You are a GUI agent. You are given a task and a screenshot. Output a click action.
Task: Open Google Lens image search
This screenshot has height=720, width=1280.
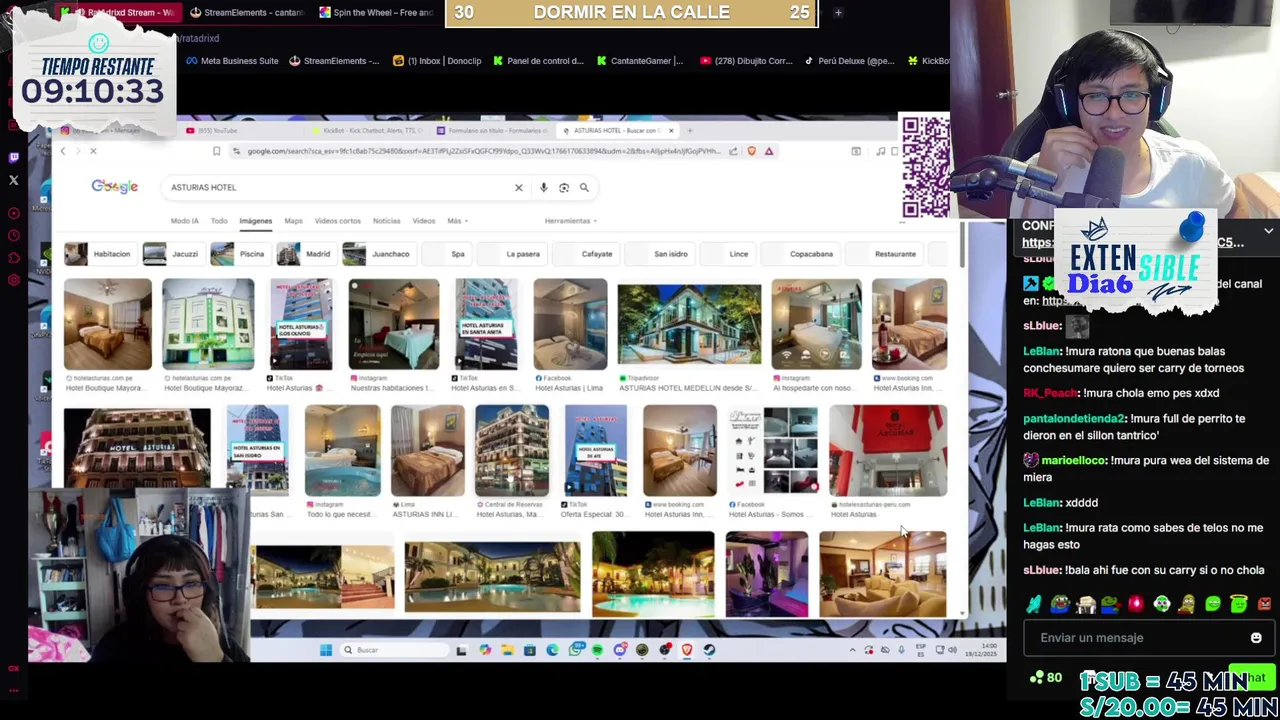564,187
